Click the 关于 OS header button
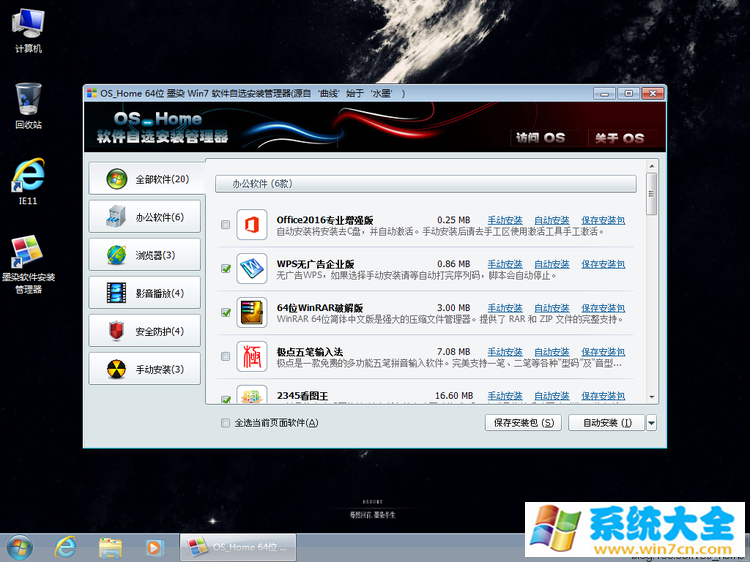The image size is (750, 562). pos(619,138)
